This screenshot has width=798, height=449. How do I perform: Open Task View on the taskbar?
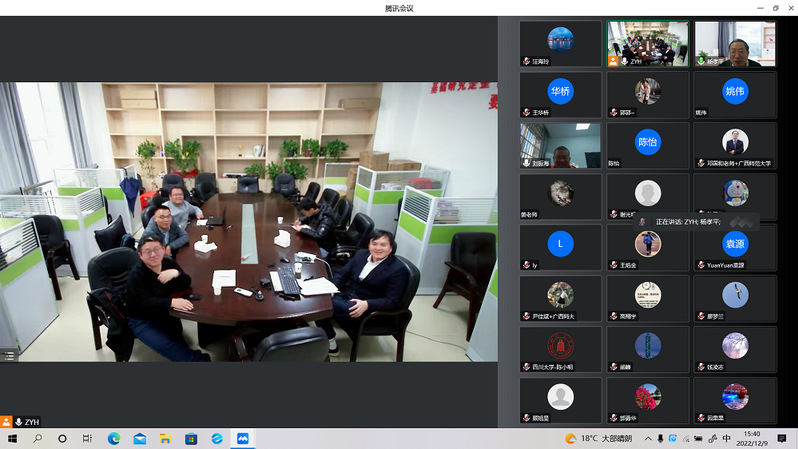[x=88, y=438]
